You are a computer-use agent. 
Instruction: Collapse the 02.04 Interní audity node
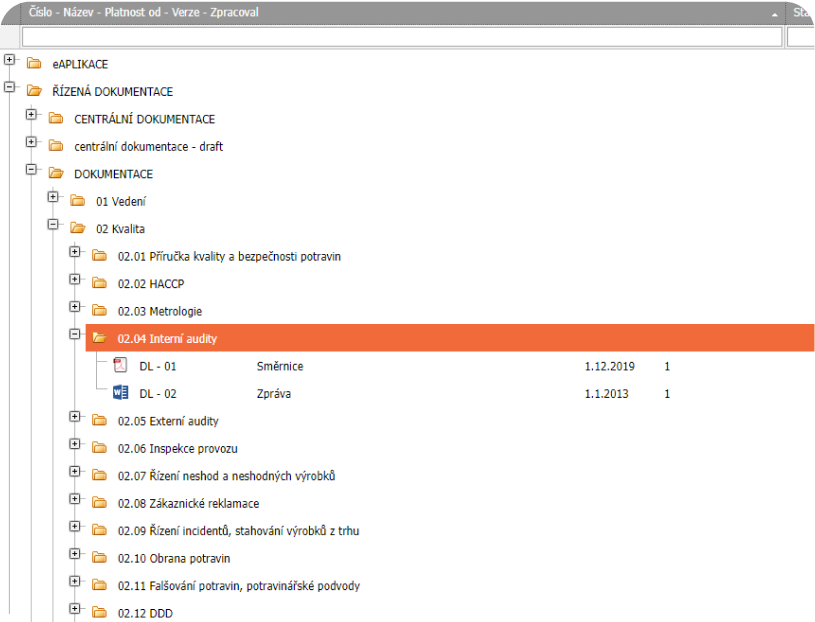pyautogui.click(x=75, y=335)
